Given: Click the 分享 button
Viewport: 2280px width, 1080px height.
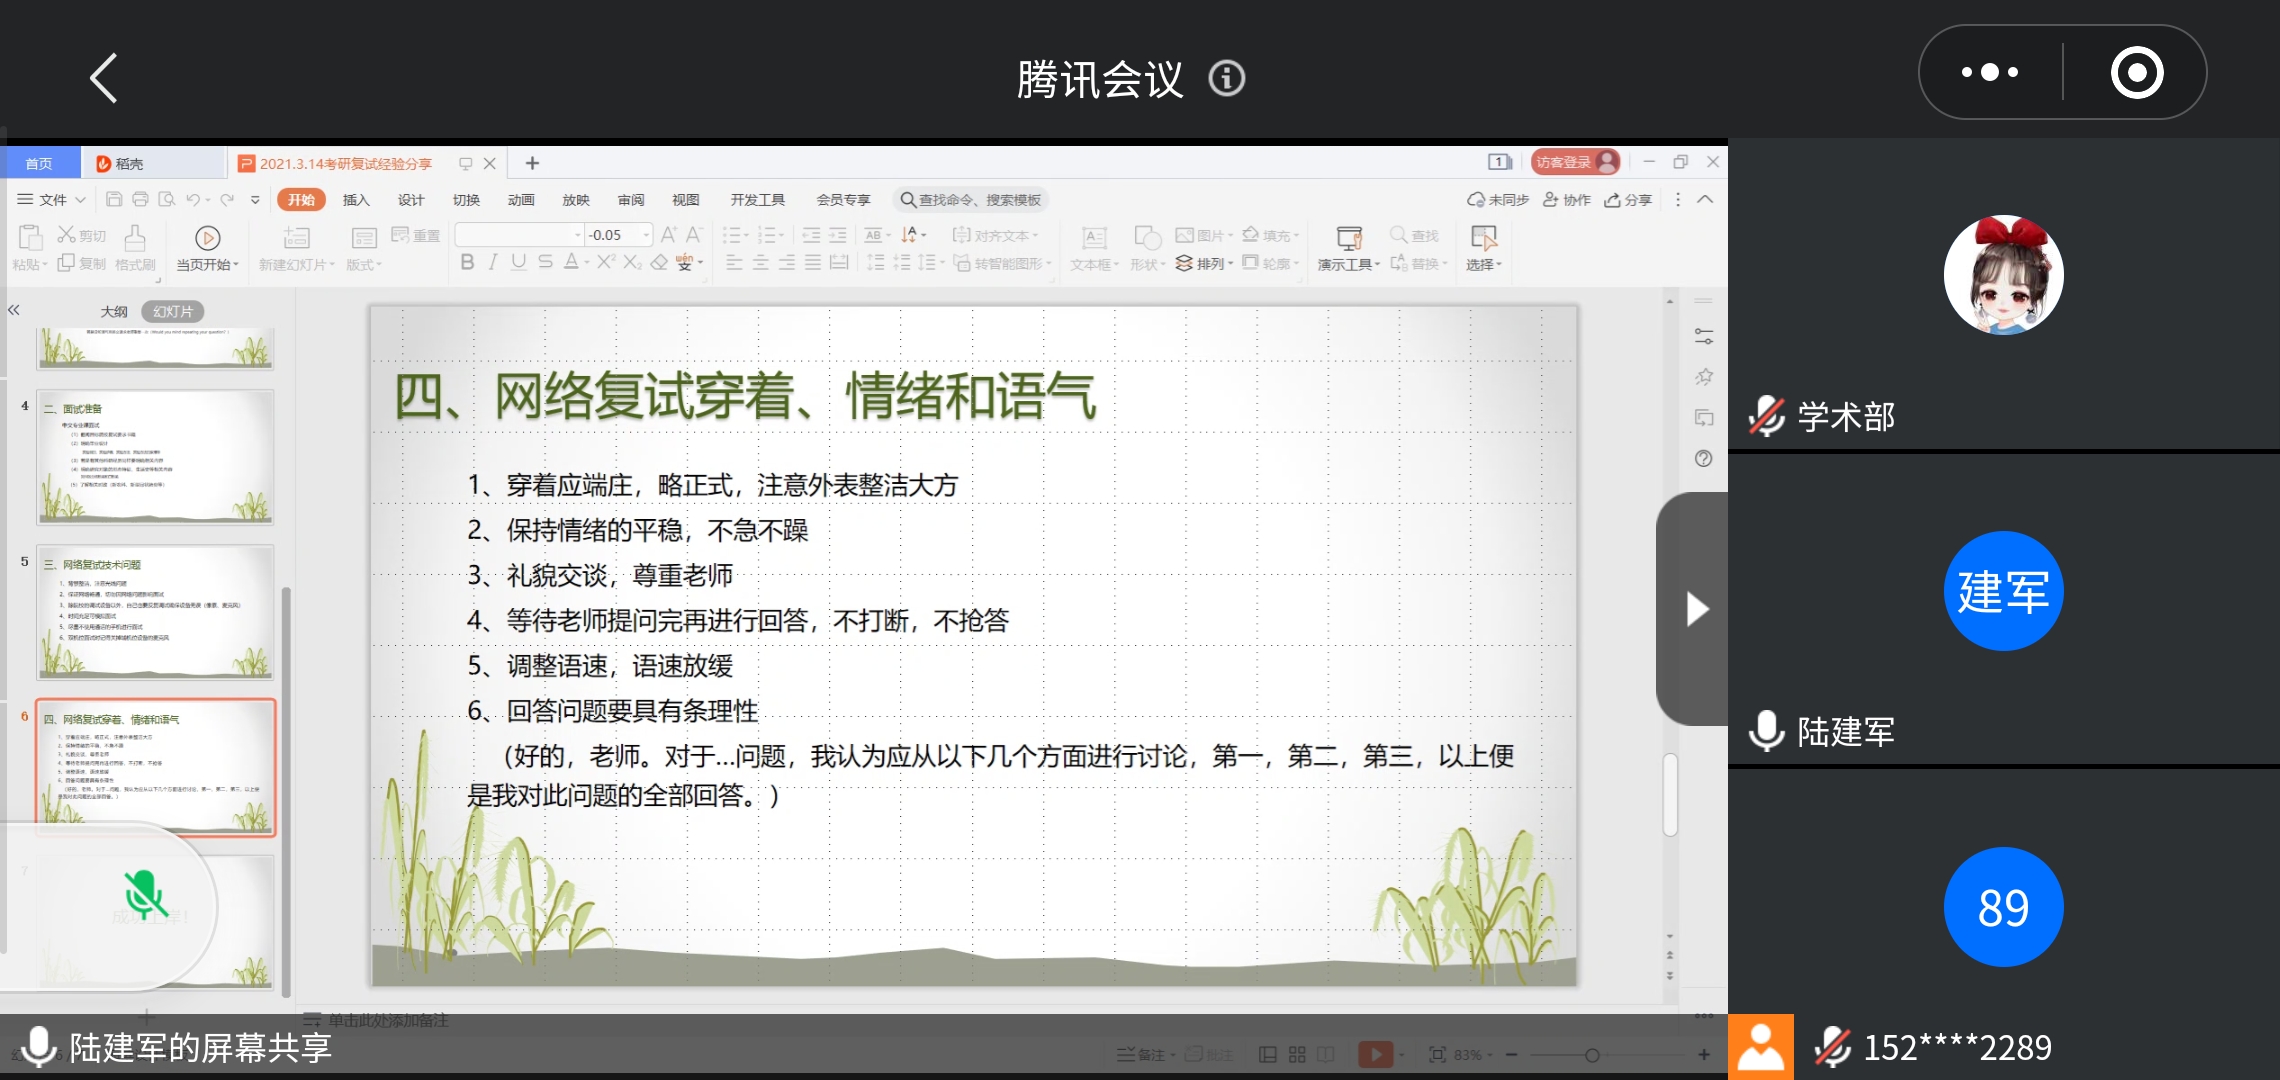Looking at the screenshot, I should click(1628, 200).
